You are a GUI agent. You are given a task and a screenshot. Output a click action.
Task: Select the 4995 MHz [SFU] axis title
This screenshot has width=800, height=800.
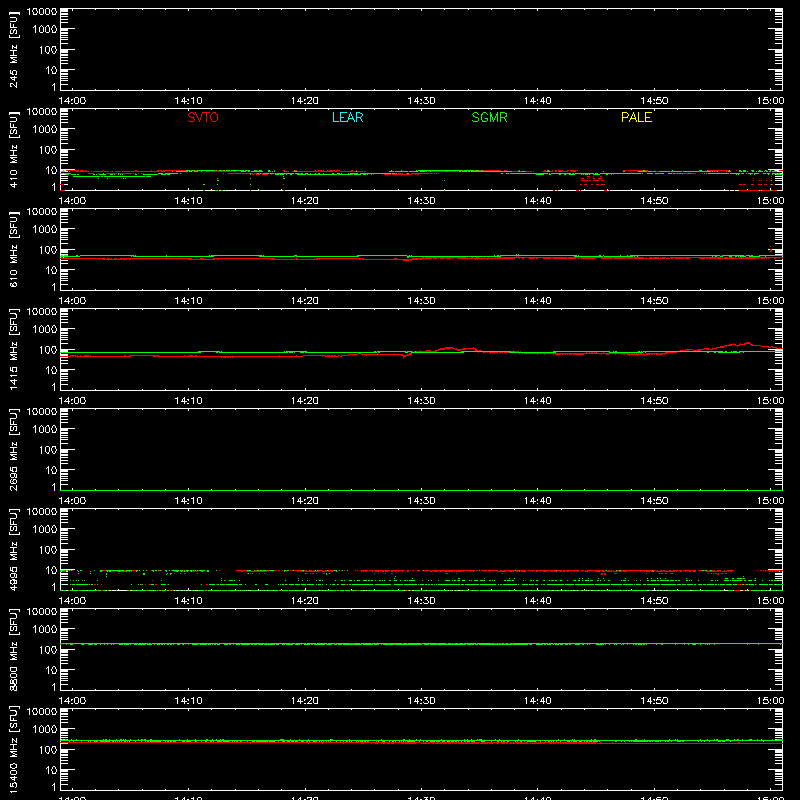click(x=14, y=549)
